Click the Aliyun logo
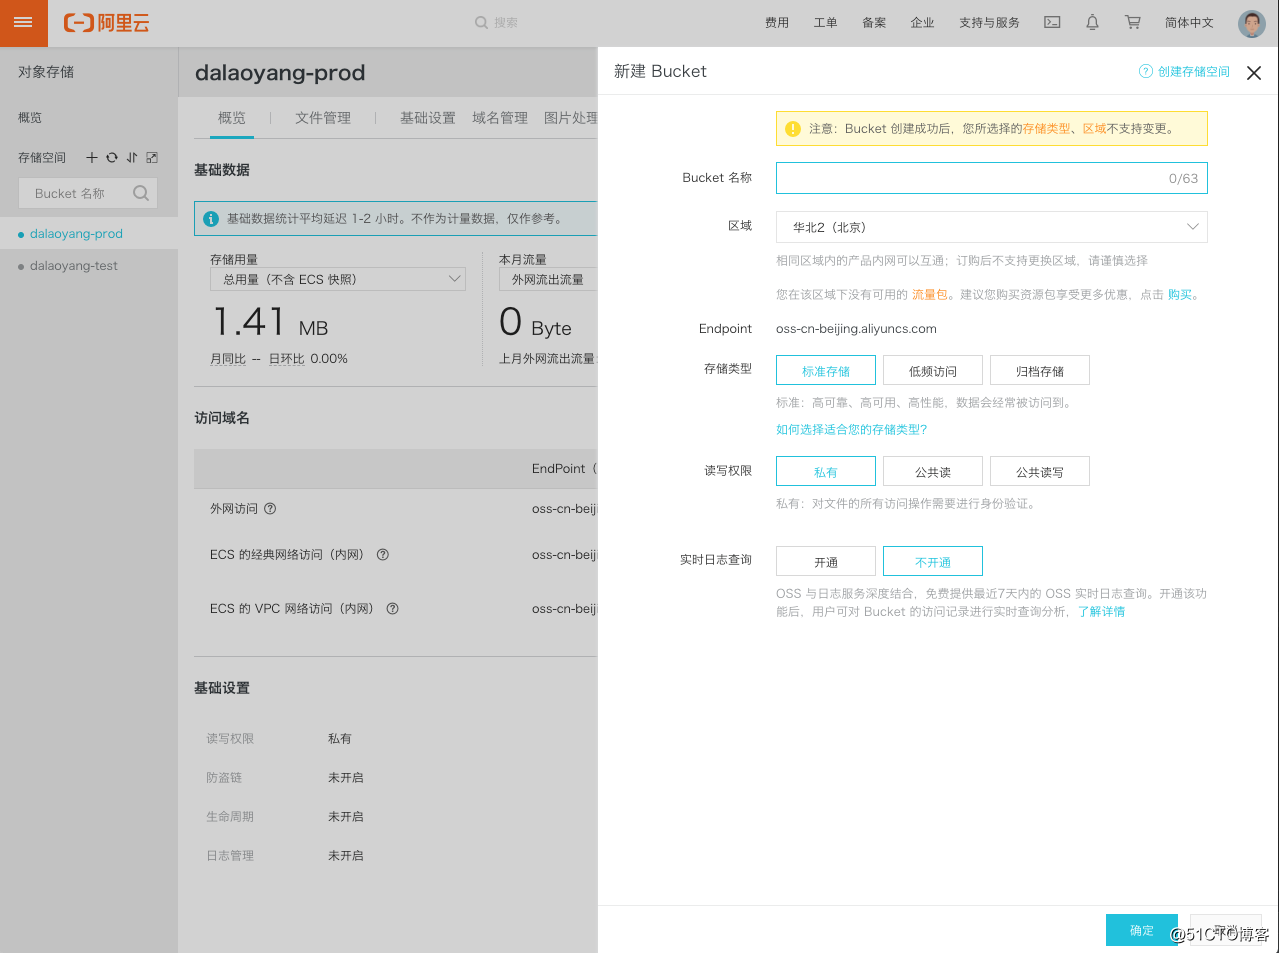Viewport: 1279px width, 953px height. click(106, 23)
